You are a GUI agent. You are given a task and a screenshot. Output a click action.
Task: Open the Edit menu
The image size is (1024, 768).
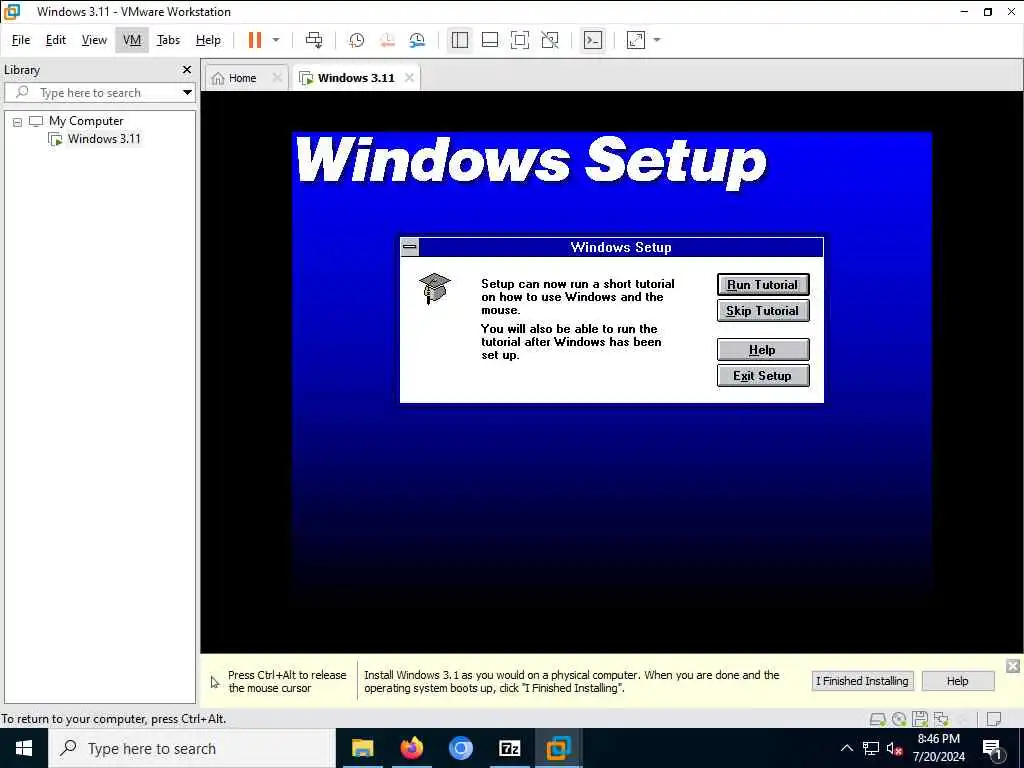[x=56, y=40]
